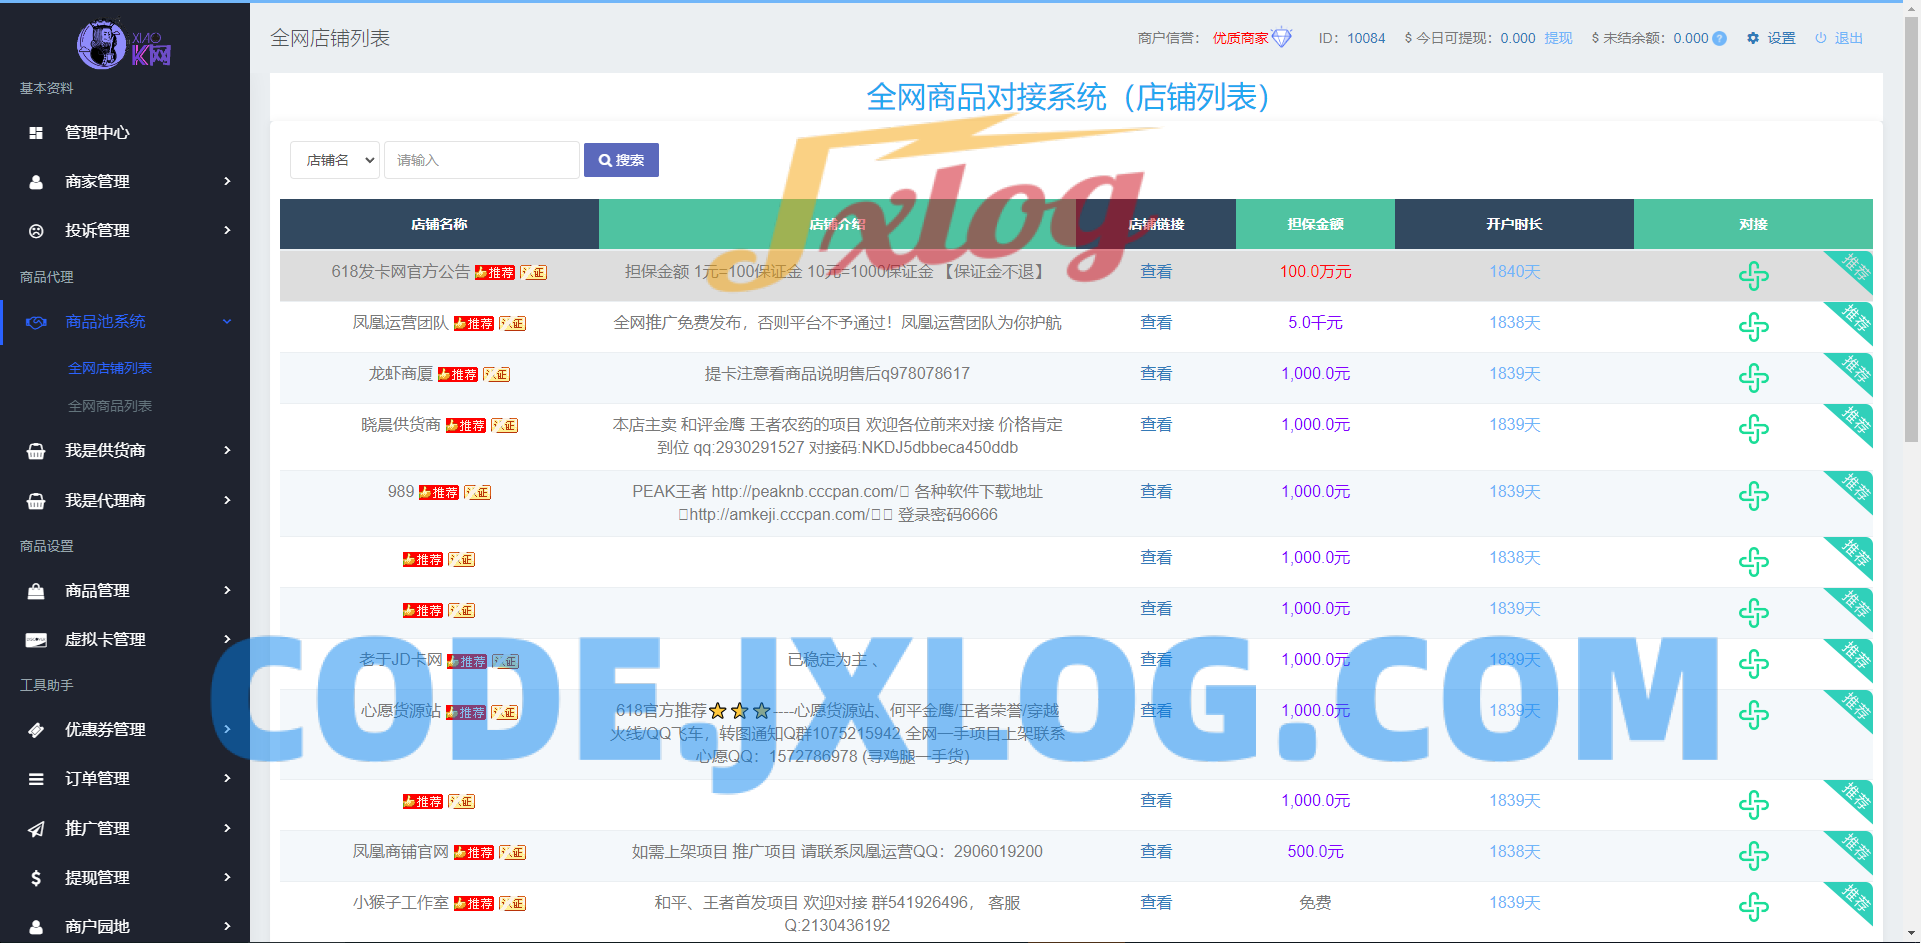Click the 请输入 search input field
1921x943 pixels.
click(481, 159)
